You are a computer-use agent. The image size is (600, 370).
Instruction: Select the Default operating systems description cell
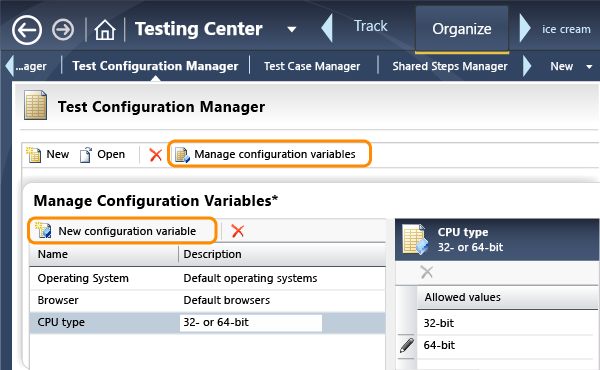coord(250,278)
